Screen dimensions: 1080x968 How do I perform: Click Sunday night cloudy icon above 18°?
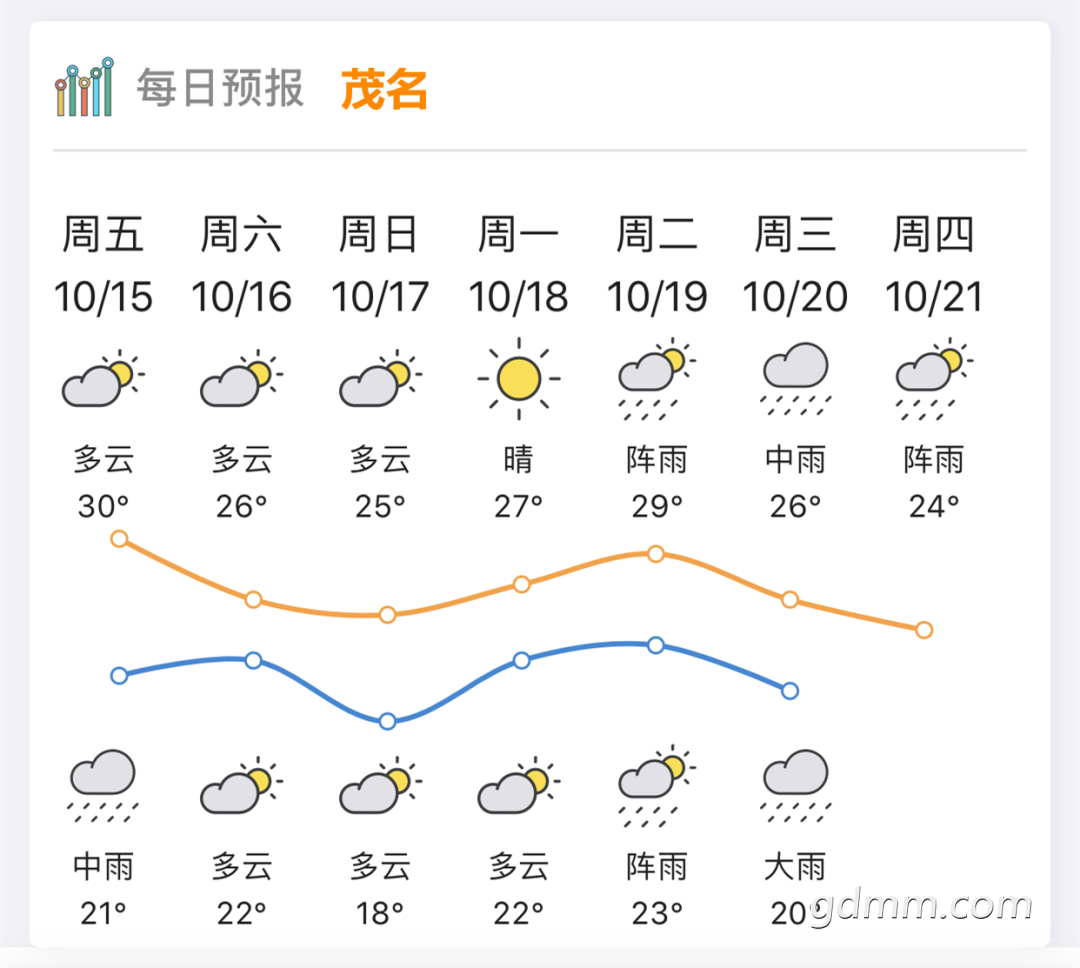(x=380, y=785)
